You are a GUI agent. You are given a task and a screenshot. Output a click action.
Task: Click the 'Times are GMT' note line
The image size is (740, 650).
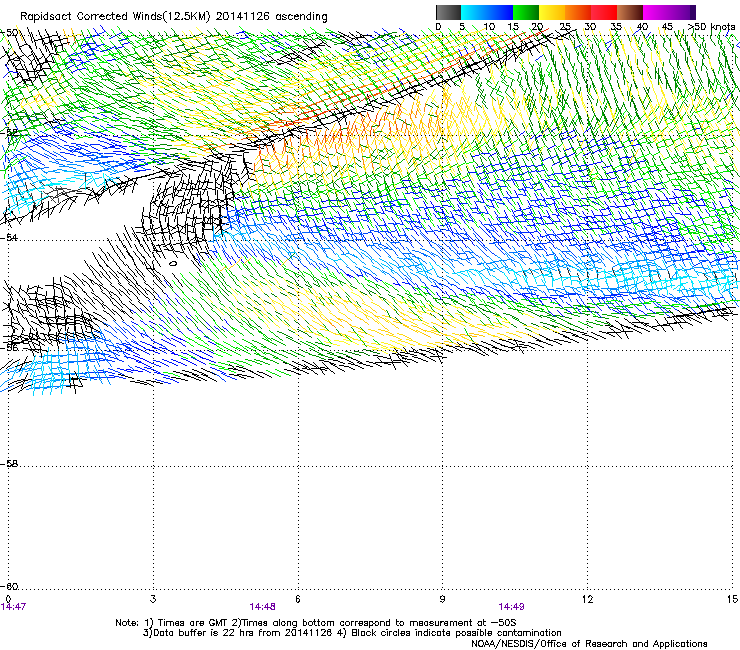316,623
